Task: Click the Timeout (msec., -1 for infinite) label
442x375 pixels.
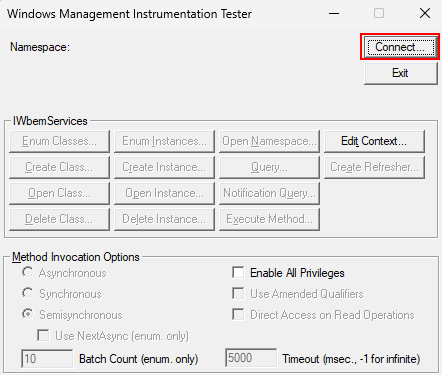Action: tap(351, 359)
